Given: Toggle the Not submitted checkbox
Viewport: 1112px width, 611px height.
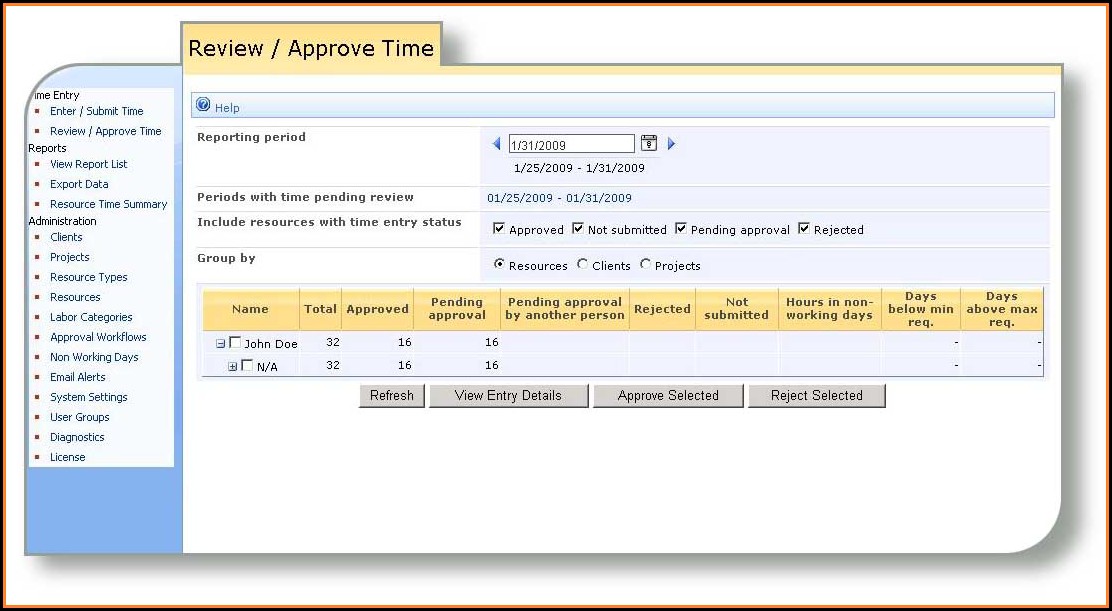Looking at the screenshot, I should pos(578,229).
